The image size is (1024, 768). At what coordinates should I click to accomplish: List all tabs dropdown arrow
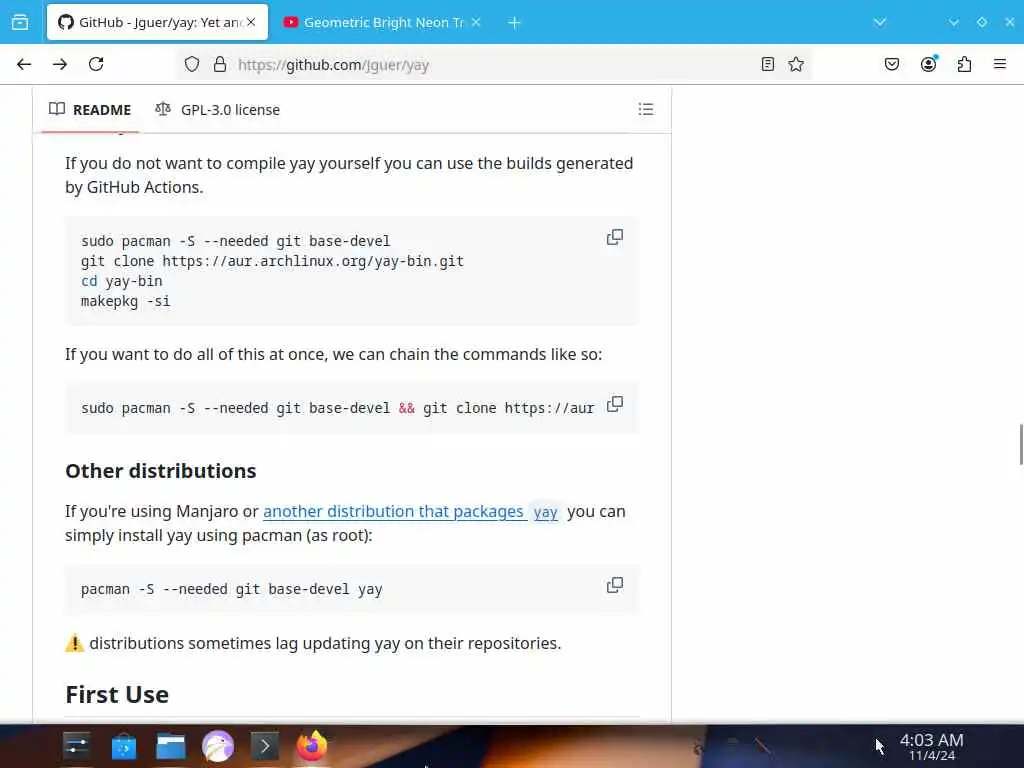(880, 22)
